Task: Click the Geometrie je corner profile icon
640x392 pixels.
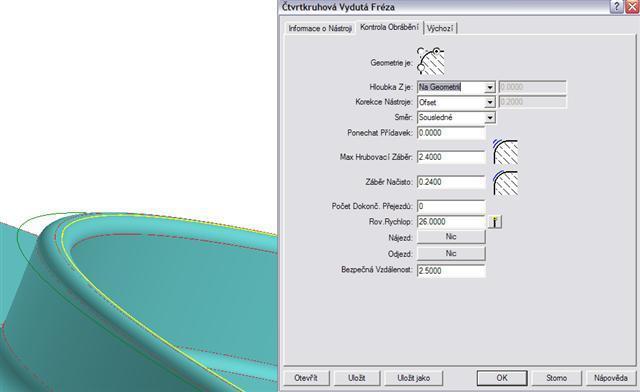Action: point(431,61)
